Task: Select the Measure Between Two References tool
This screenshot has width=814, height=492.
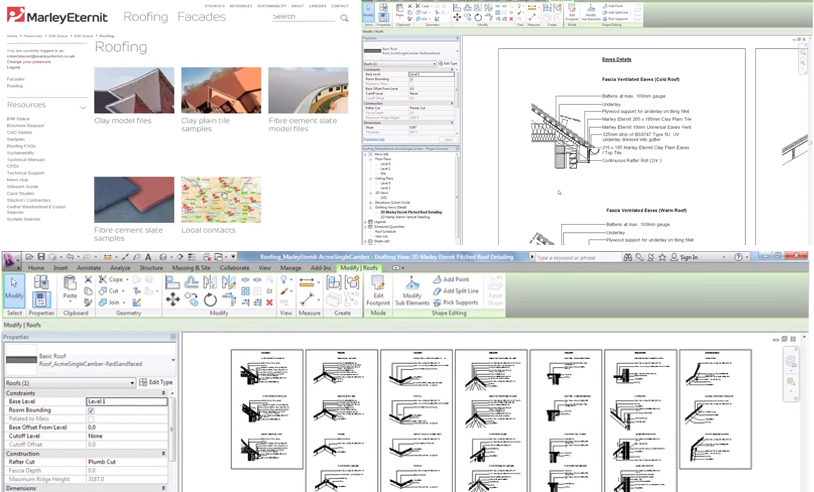Action: pos(307,299)
